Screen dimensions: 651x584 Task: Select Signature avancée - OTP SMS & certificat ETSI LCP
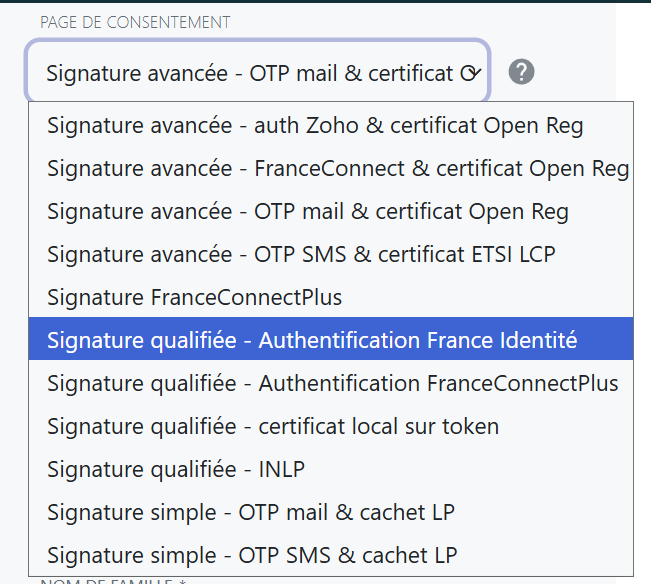(x=331, y=254)
